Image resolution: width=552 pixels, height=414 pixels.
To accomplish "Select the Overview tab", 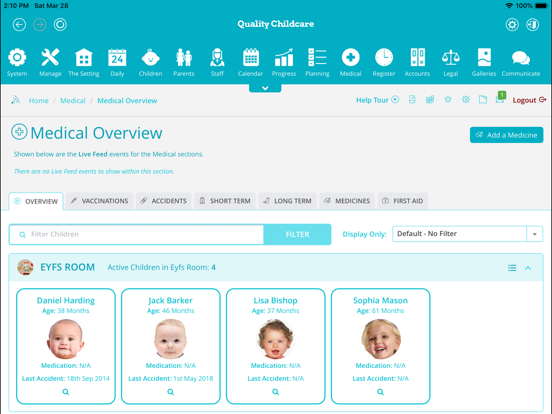I will (36, 201).
